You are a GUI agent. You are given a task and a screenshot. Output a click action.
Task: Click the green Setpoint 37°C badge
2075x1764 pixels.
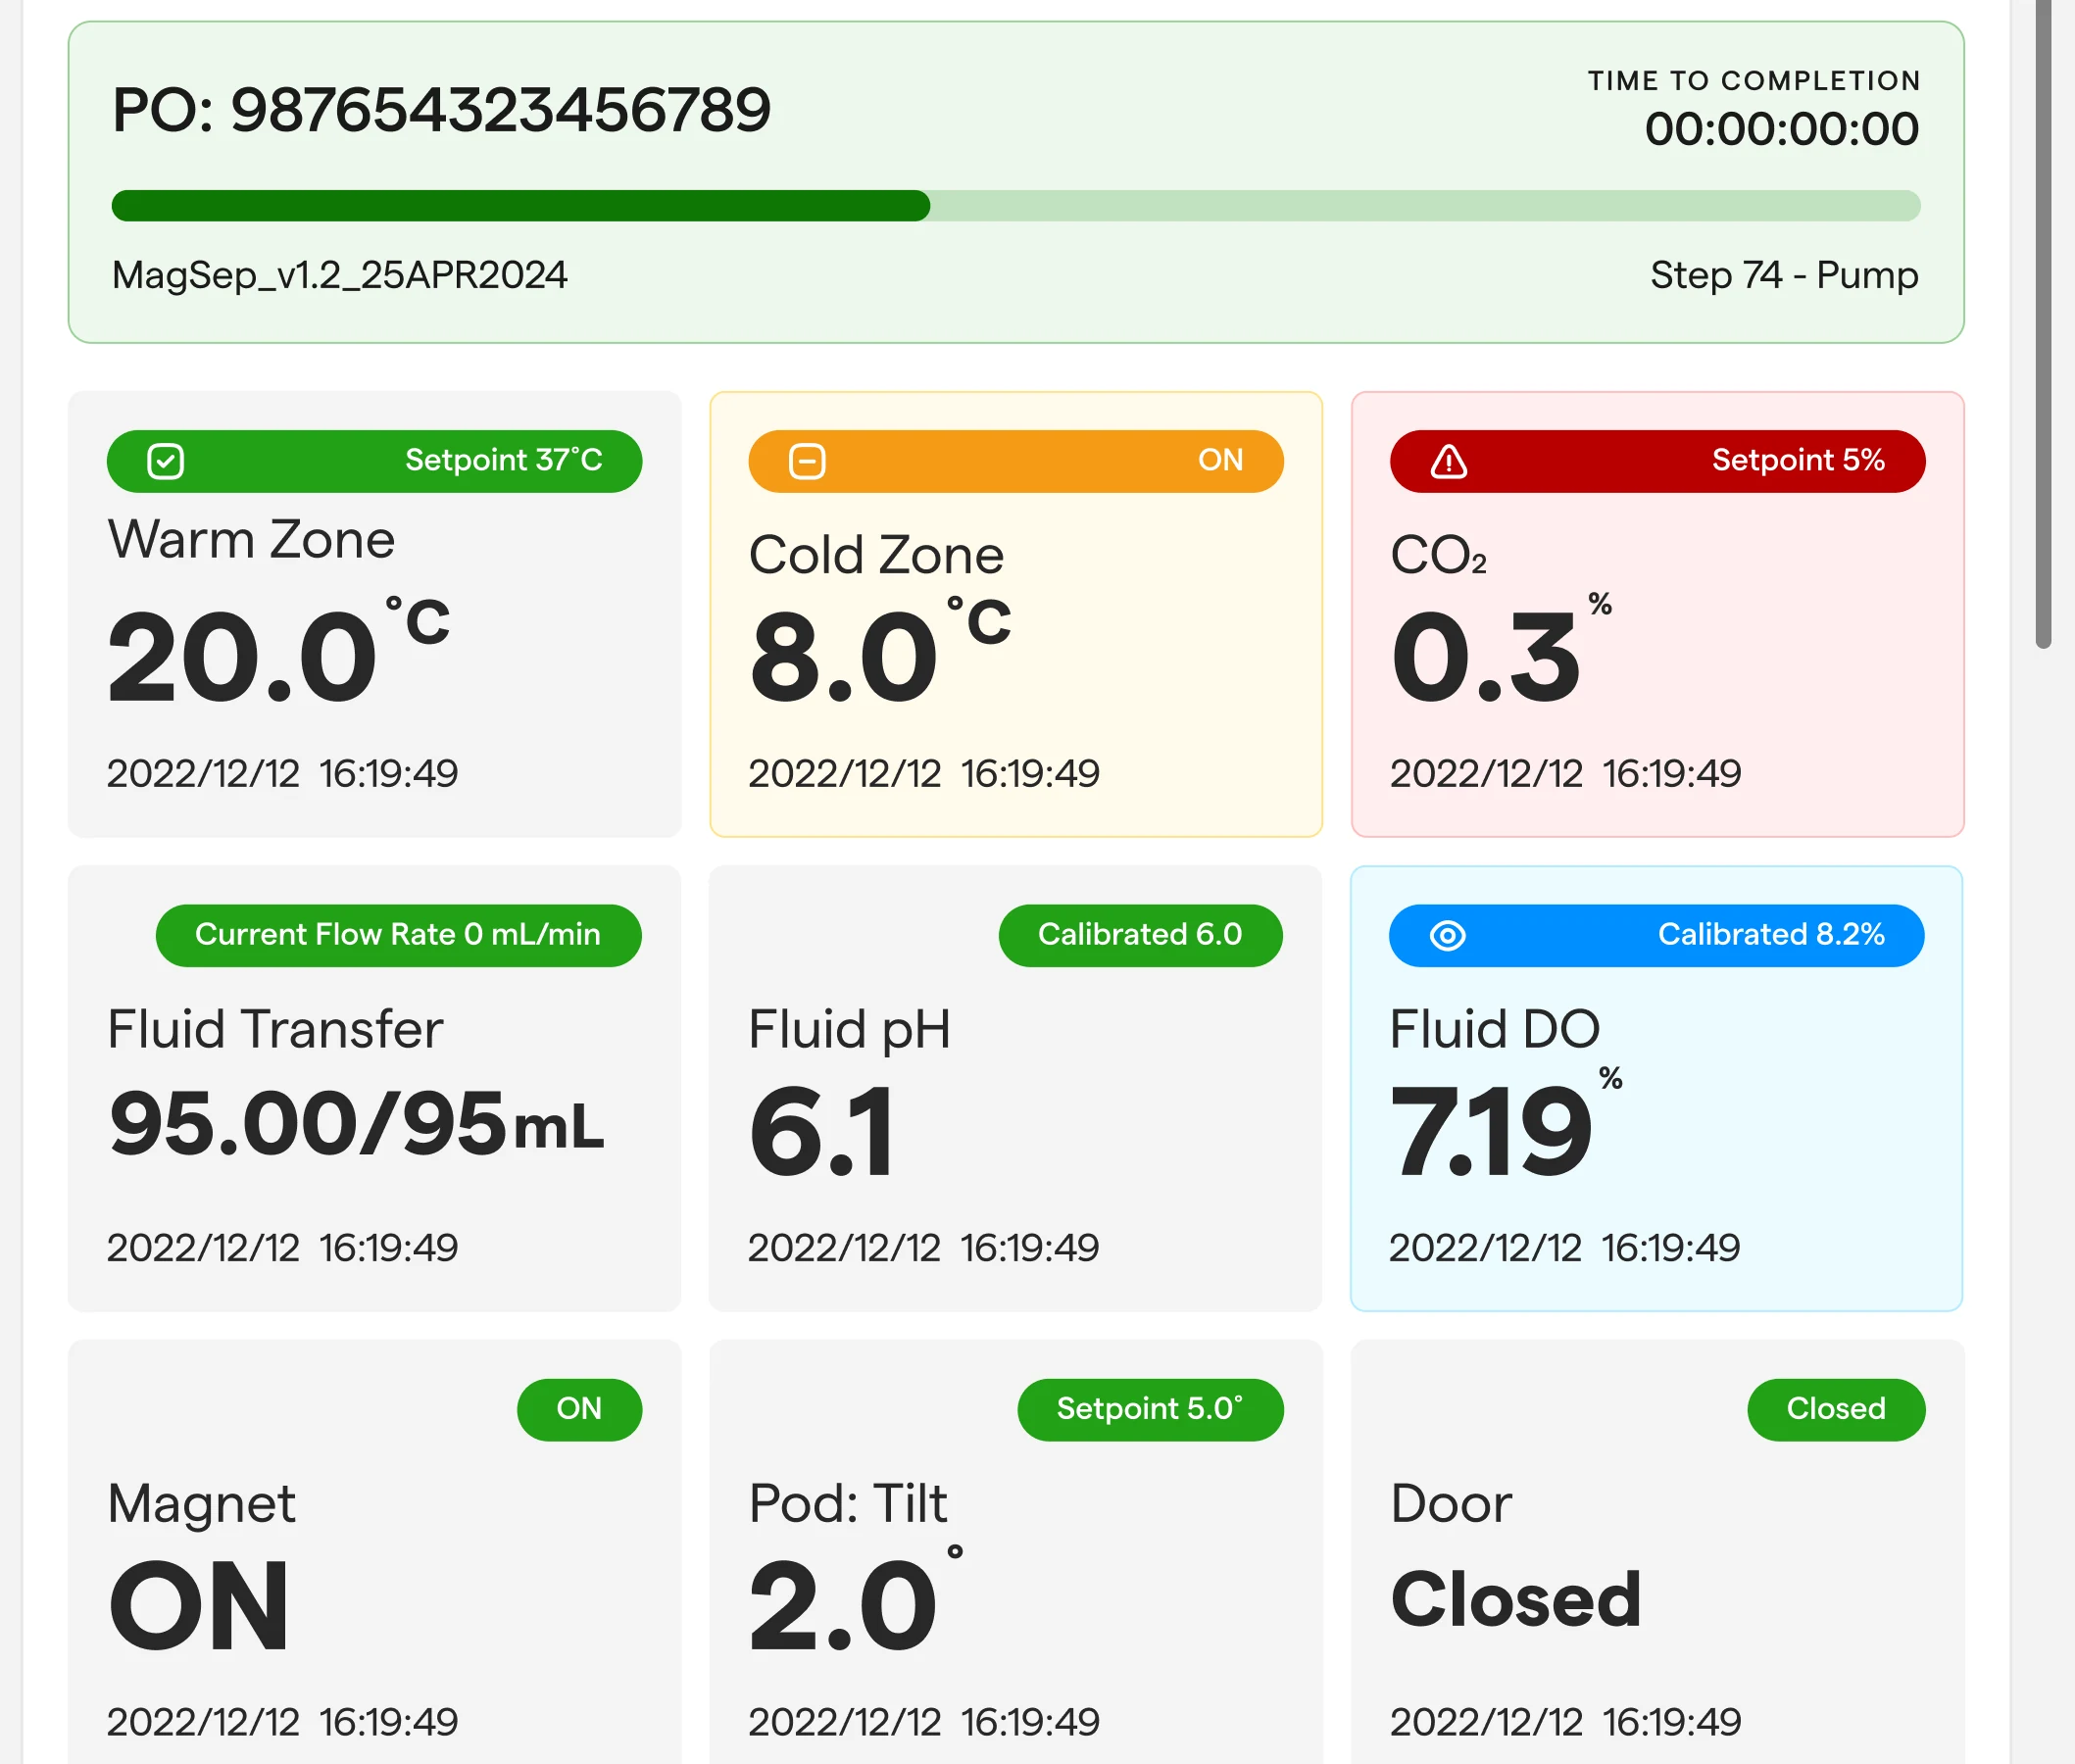(x=374, y=461)
